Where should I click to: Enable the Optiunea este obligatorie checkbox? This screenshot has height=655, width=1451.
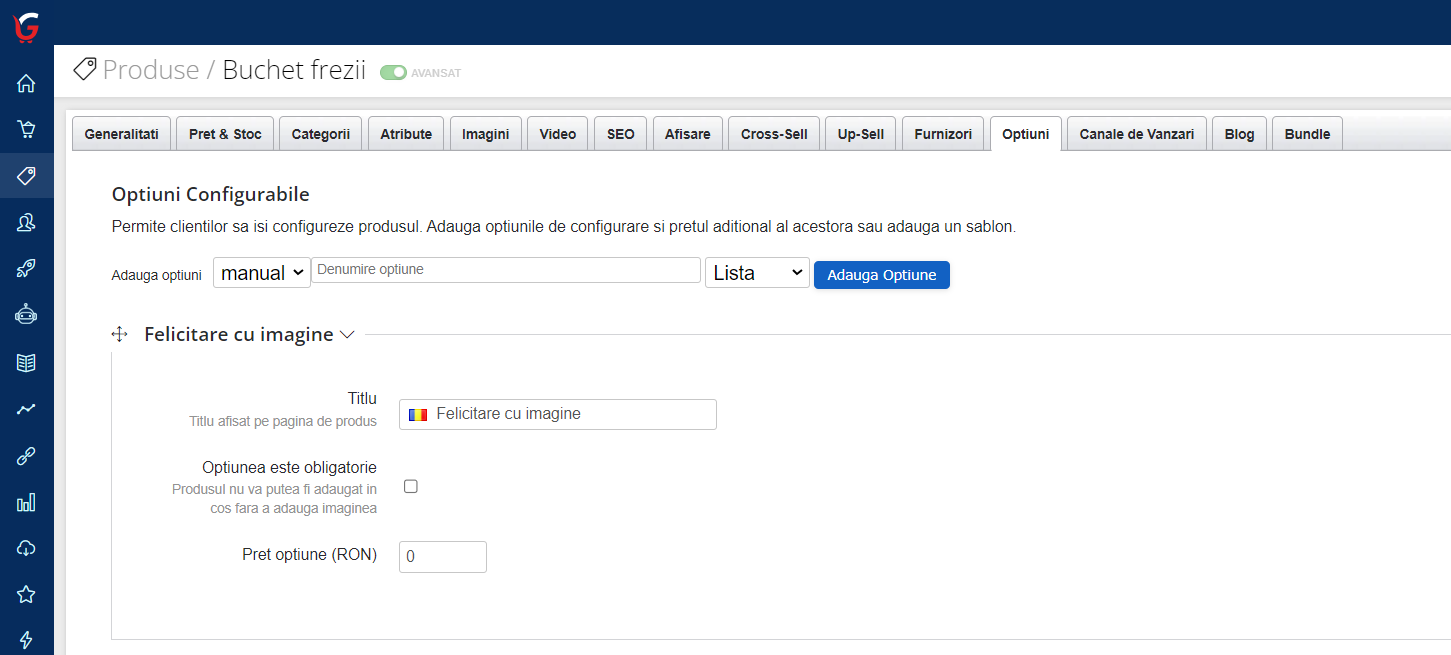(x=410, y=486)
